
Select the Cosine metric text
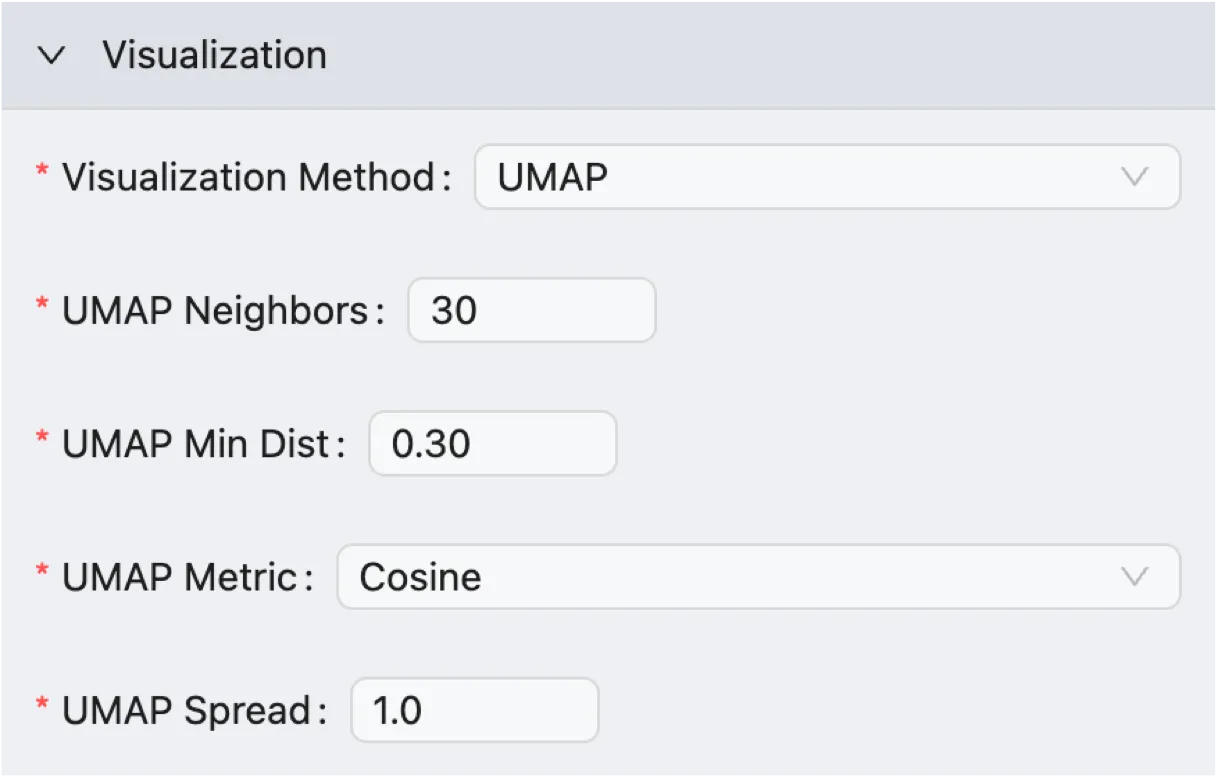[417, 576]
